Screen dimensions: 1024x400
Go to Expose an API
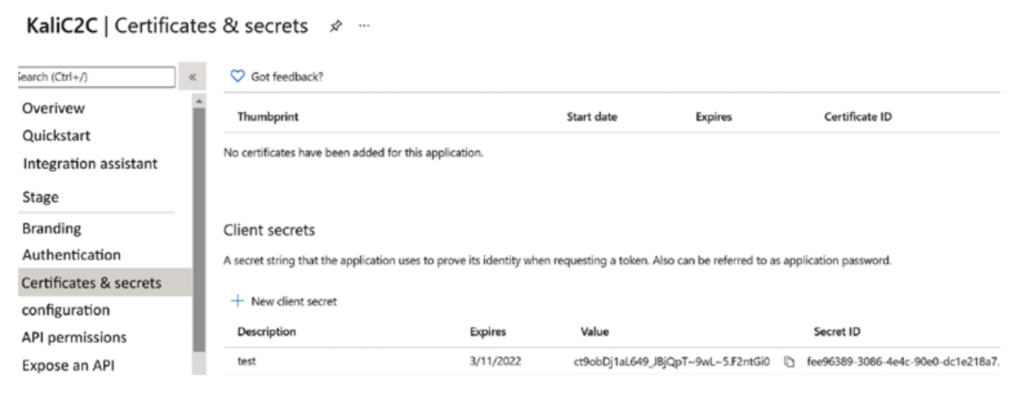[x=68, y=365]
